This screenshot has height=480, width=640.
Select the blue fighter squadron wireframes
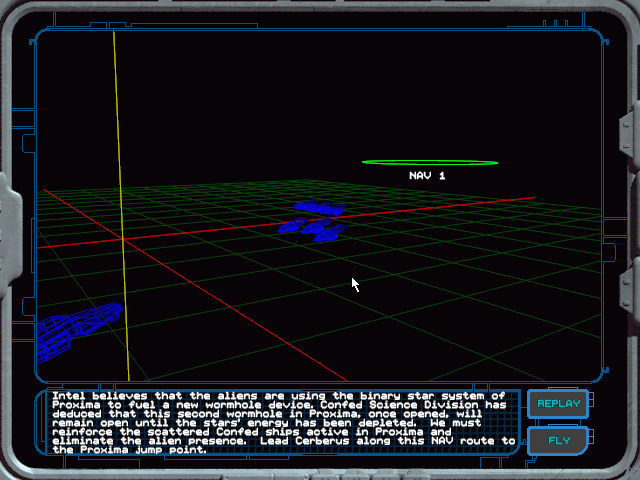click(x=313, y=220)
